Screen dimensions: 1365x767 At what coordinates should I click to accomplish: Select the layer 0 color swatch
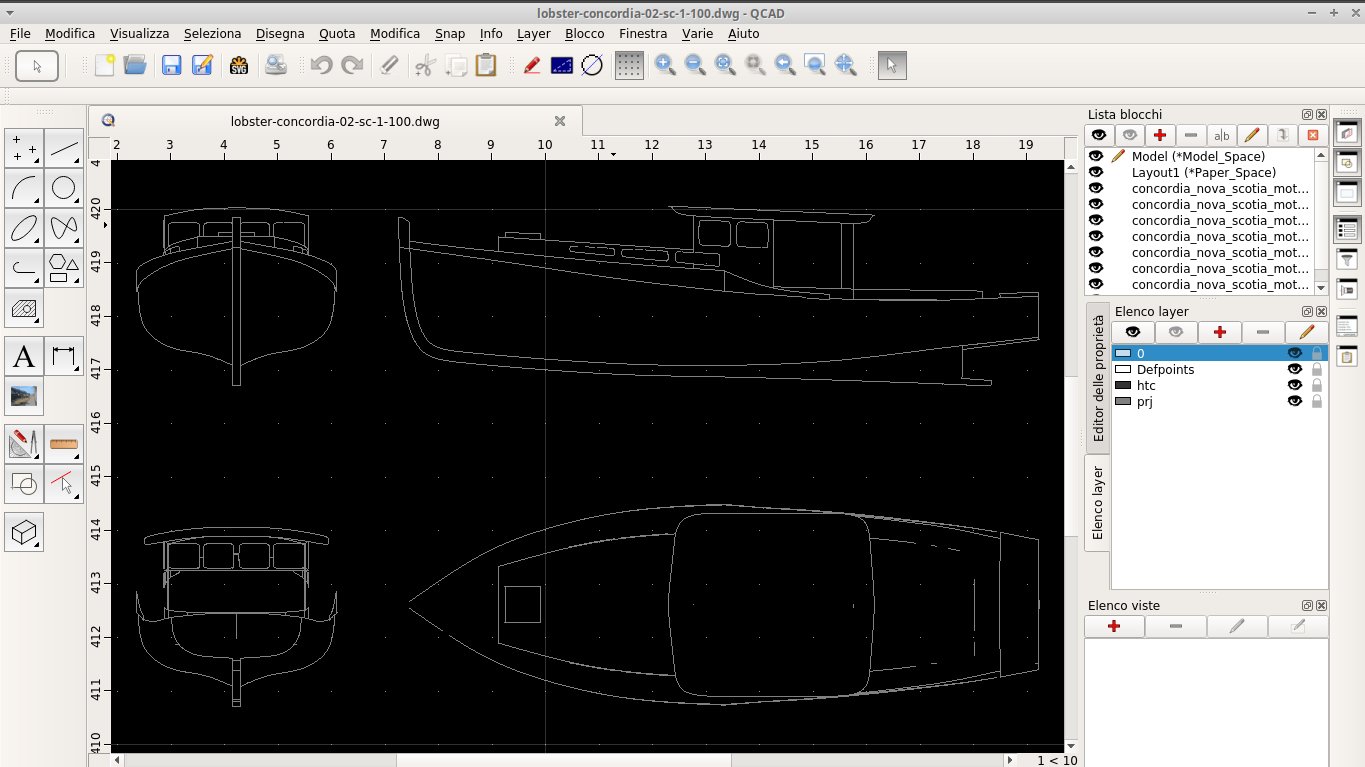coord(1122,353)
